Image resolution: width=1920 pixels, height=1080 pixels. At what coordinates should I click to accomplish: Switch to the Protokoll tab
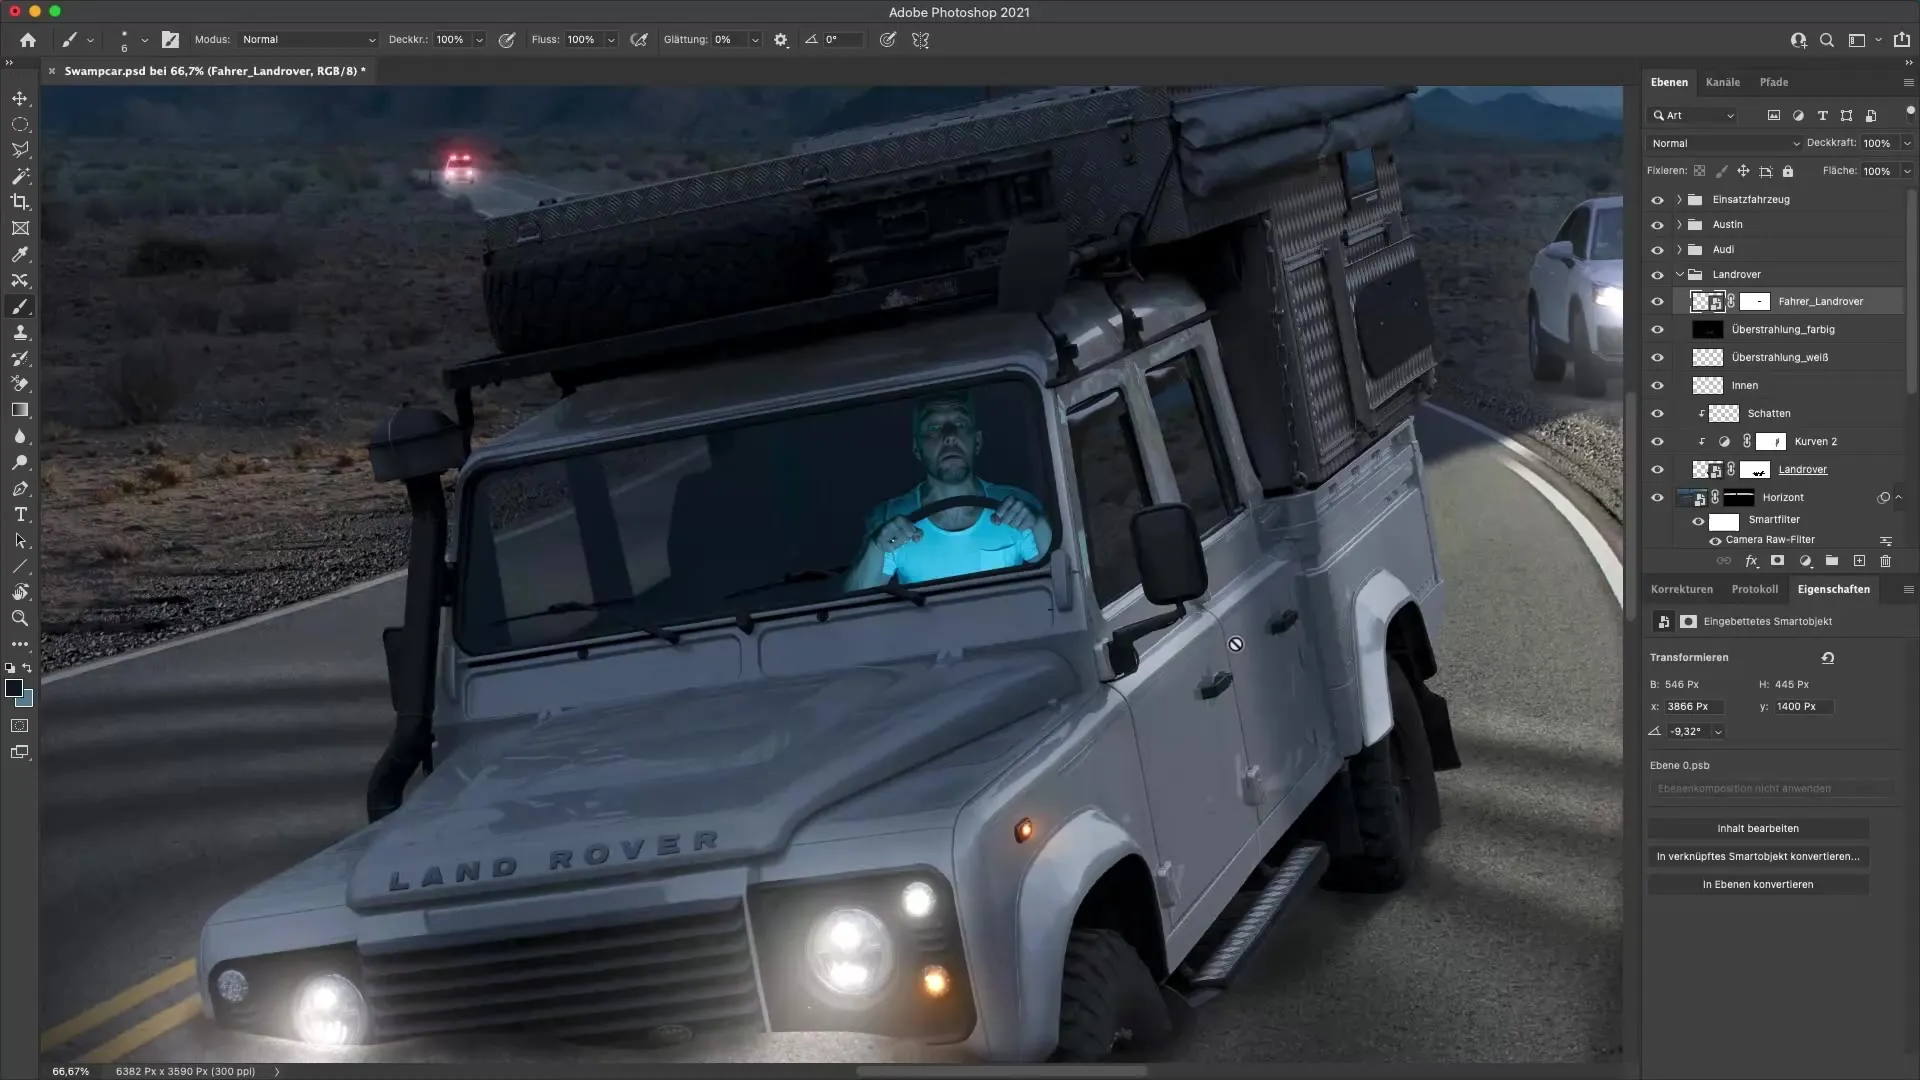1754,589
